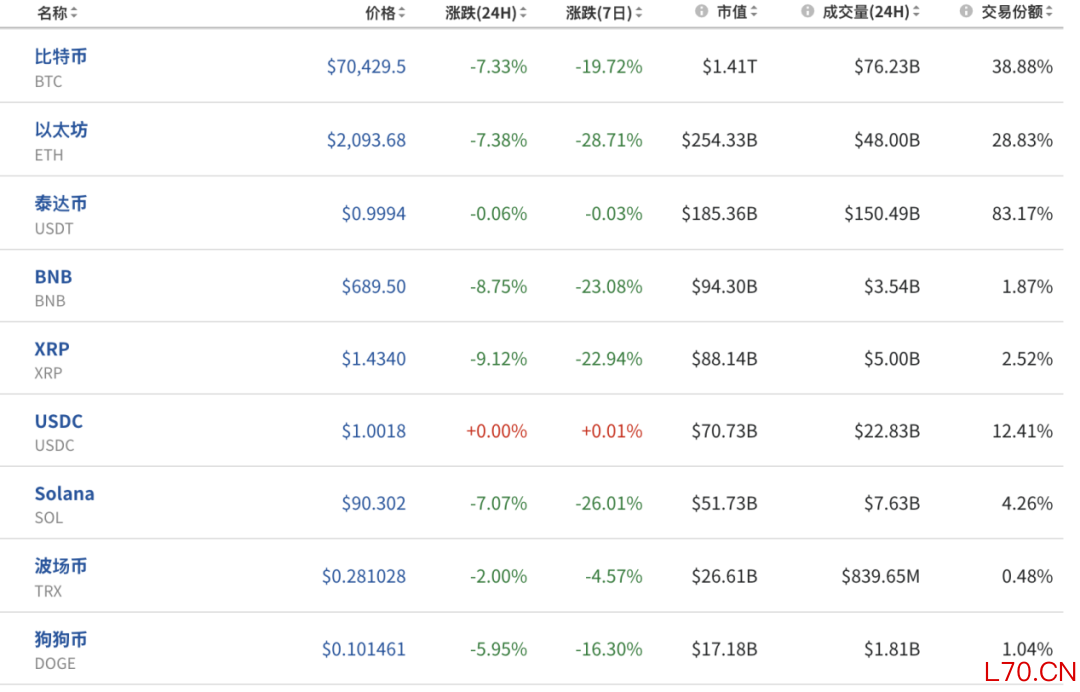Select the BTC ticker text
This screenshot has width=1080, height=692.
coord(48,82)
